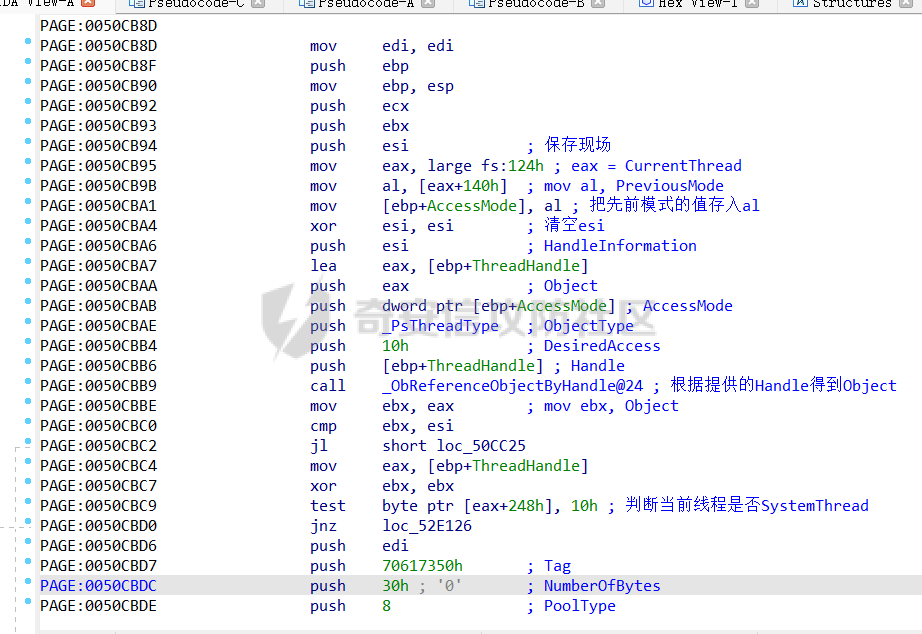
Task: Close the Pseudocode-A tab
Action: (428, 4)
